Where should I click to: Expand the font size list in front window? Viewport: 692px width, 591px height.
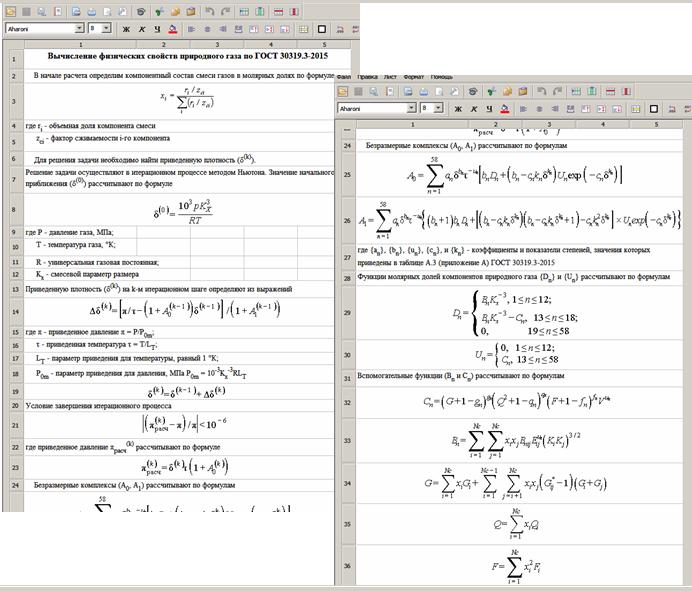(437, 108)
